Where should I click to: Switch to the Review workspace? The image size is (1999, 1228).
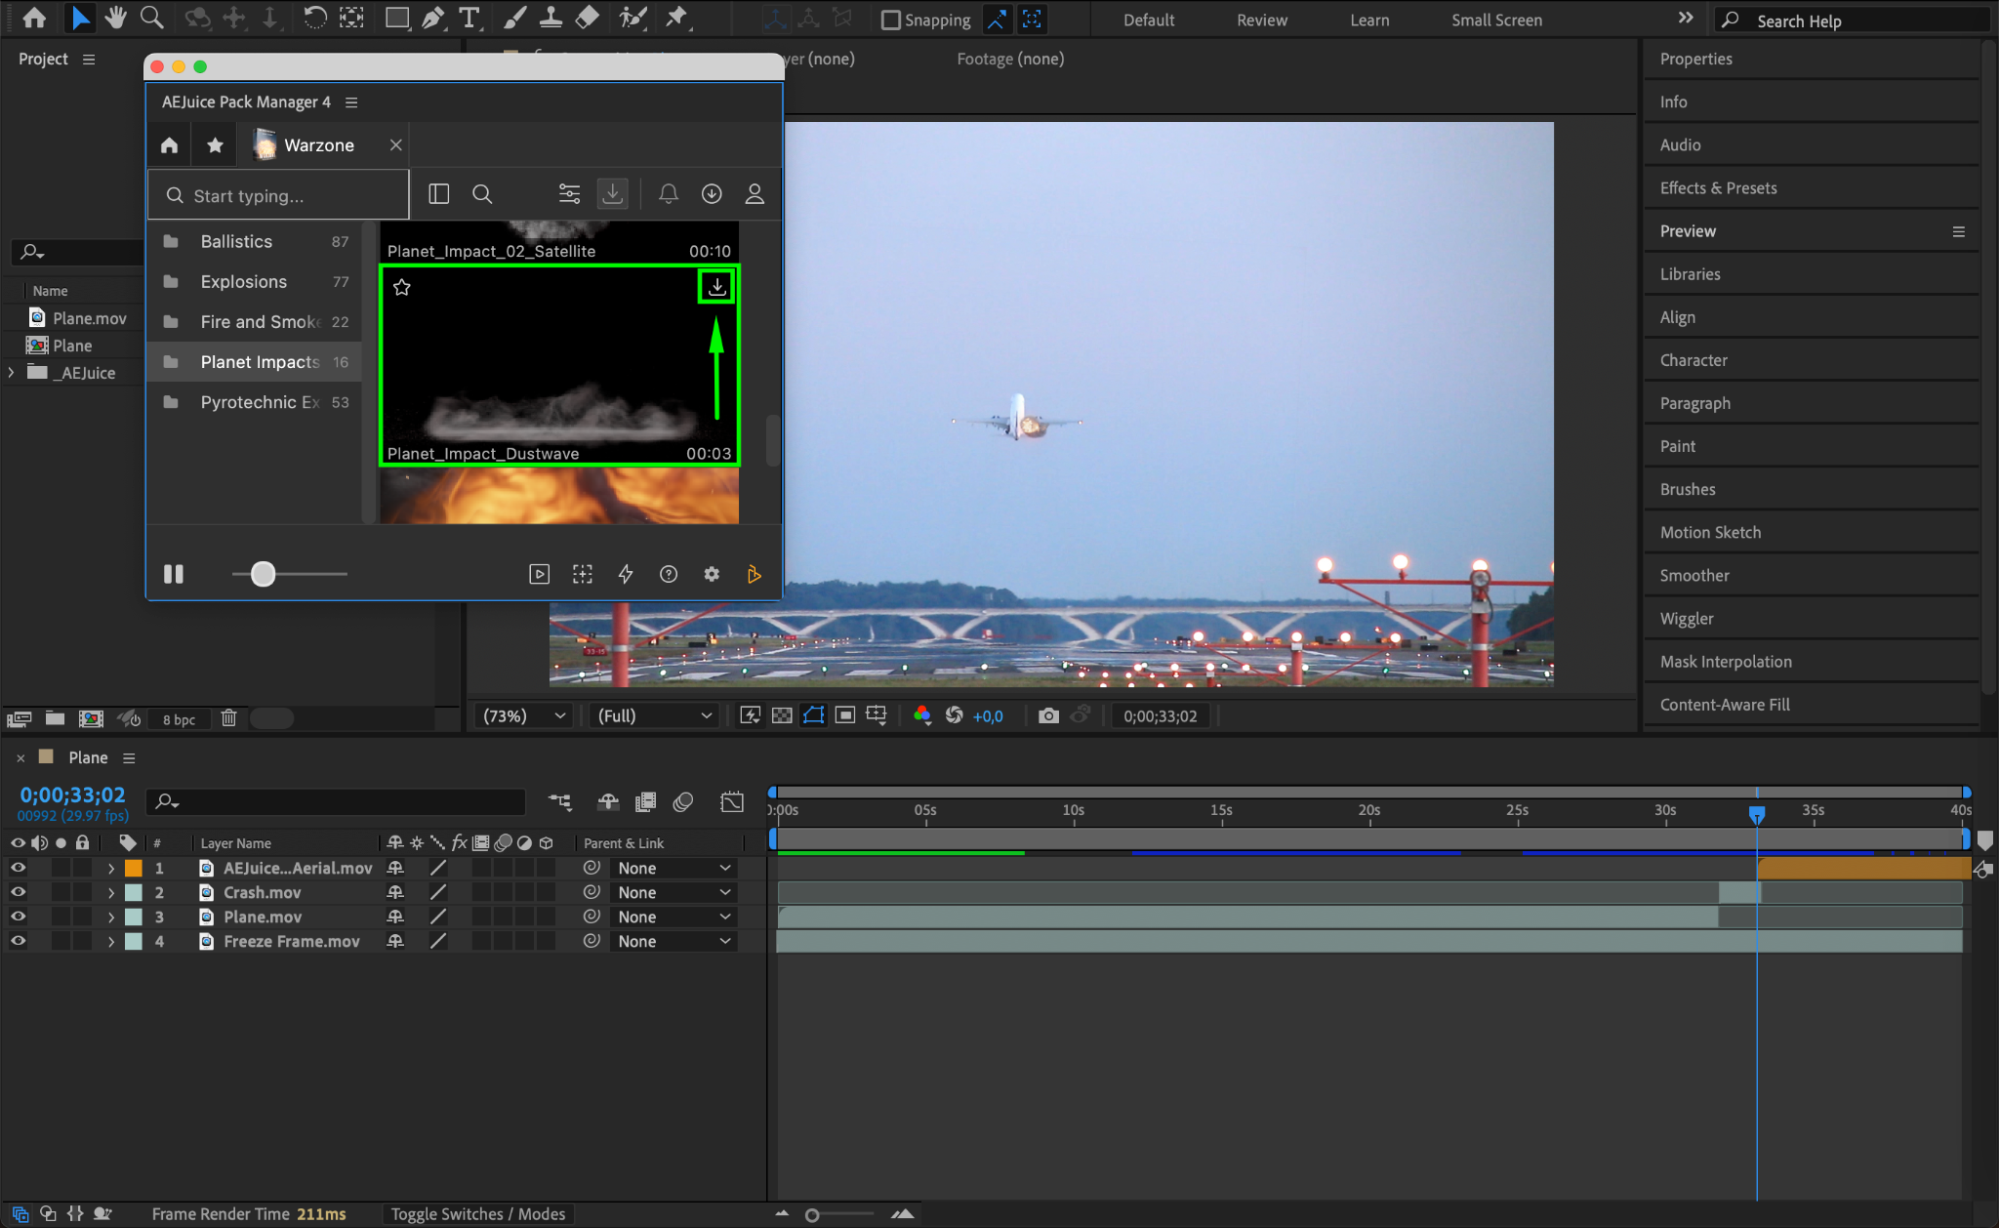1261,20
